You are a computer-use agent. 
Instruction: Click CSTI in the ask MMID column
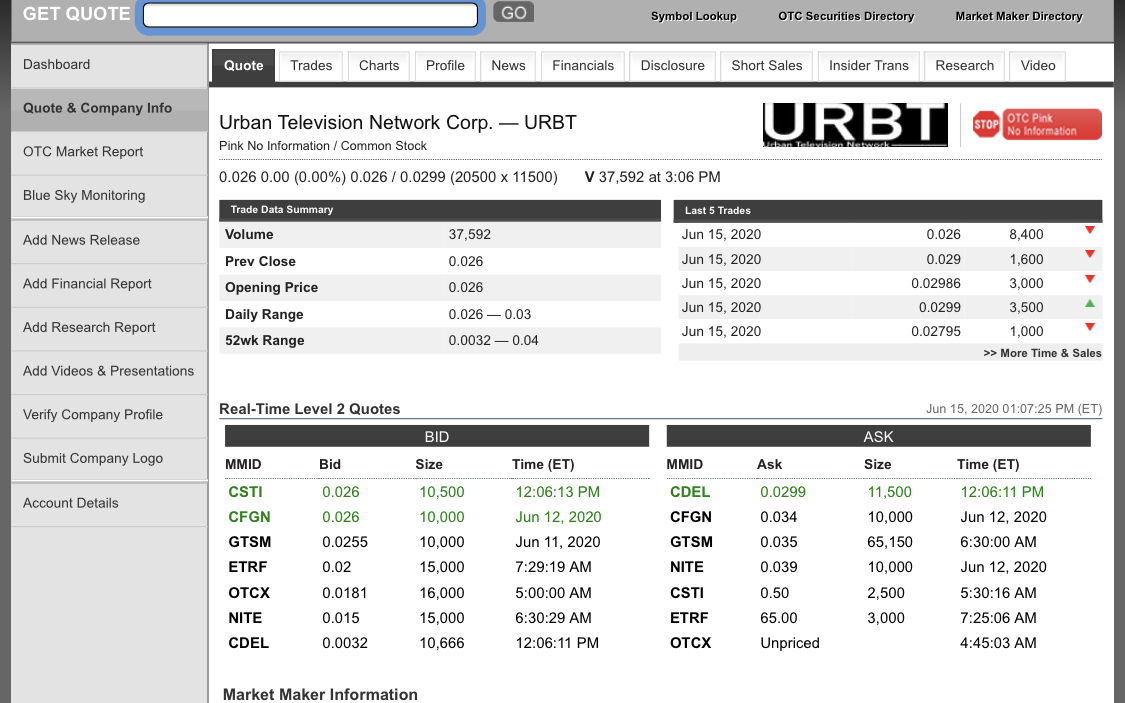[x=687, y=593]
